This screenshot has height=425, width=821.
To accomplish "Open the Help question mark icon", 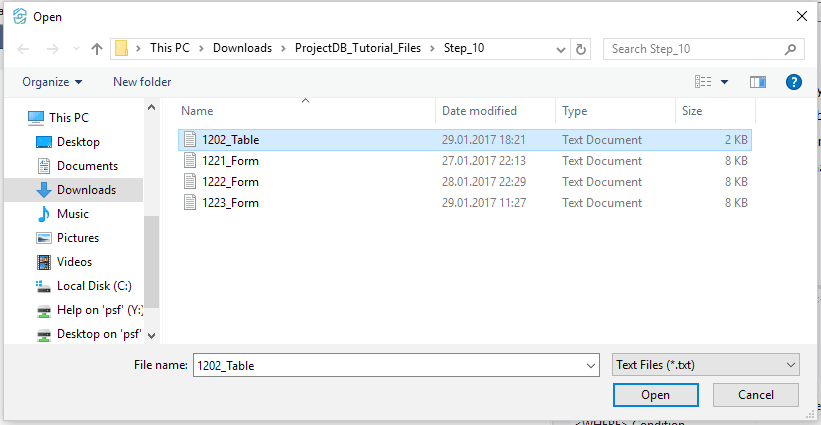I will click(794, 82).
